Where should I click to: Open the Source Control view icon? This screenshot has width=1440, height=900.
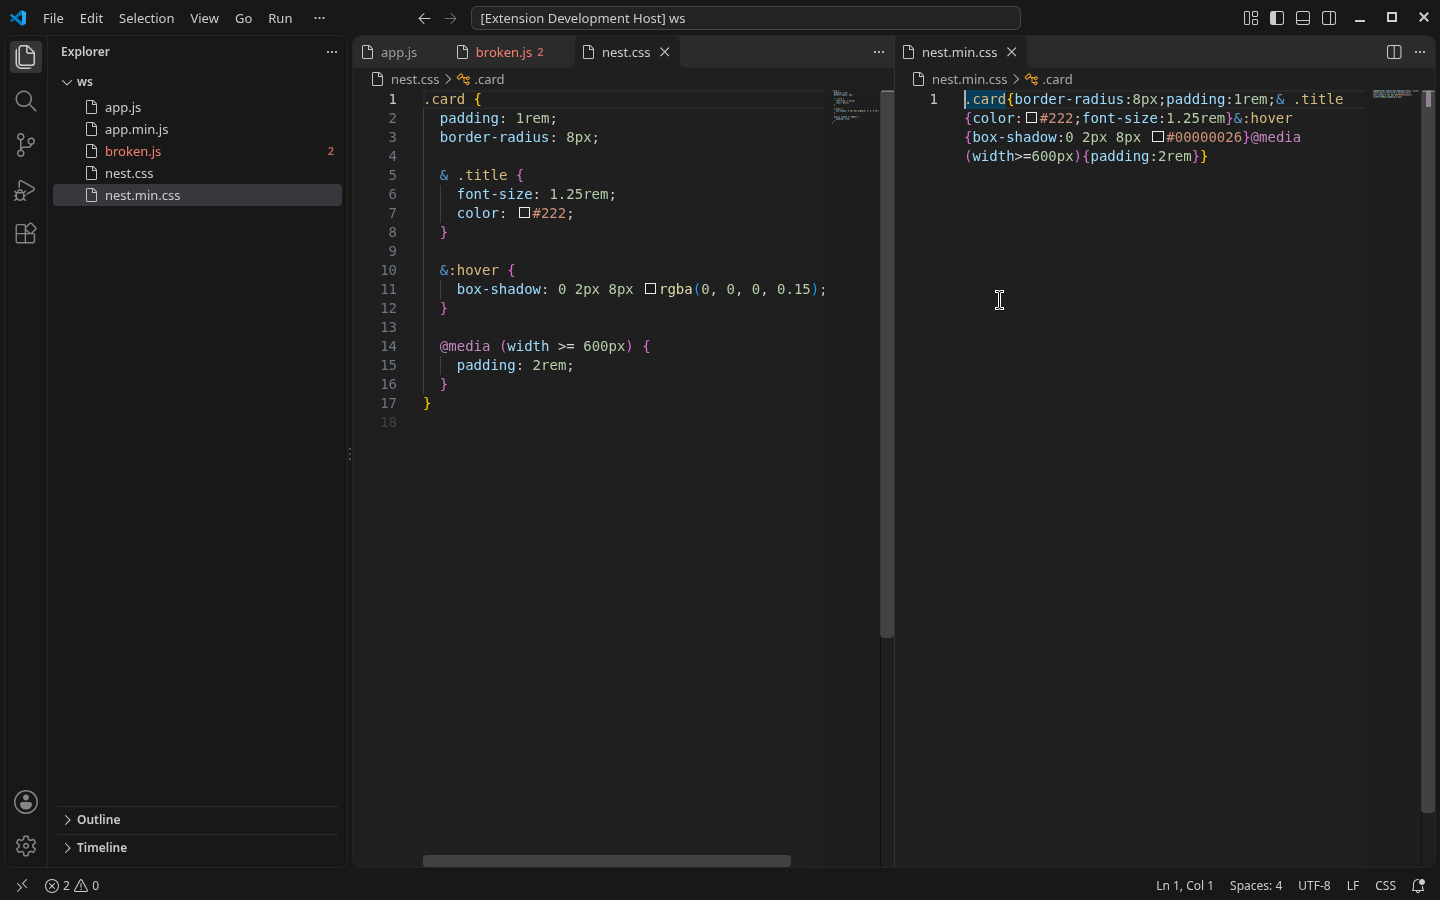click(x=26, y=145)
